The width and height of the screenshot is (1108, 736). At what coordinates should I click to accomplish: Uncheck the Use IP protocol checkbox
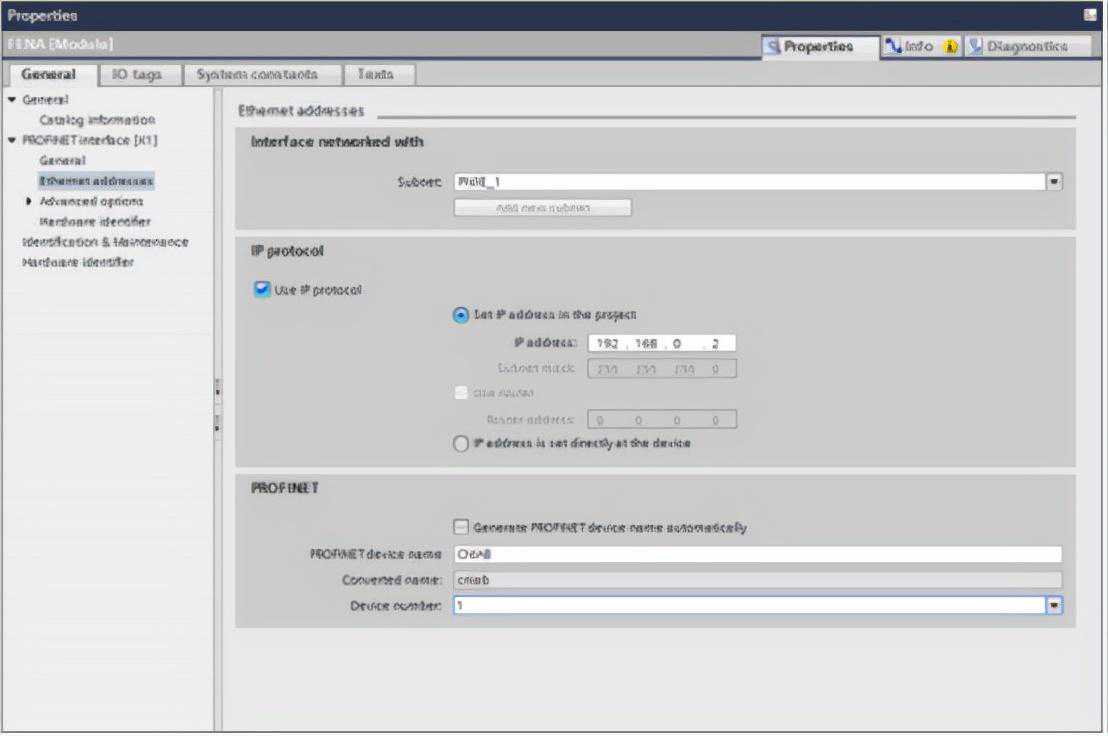(262, 290)
